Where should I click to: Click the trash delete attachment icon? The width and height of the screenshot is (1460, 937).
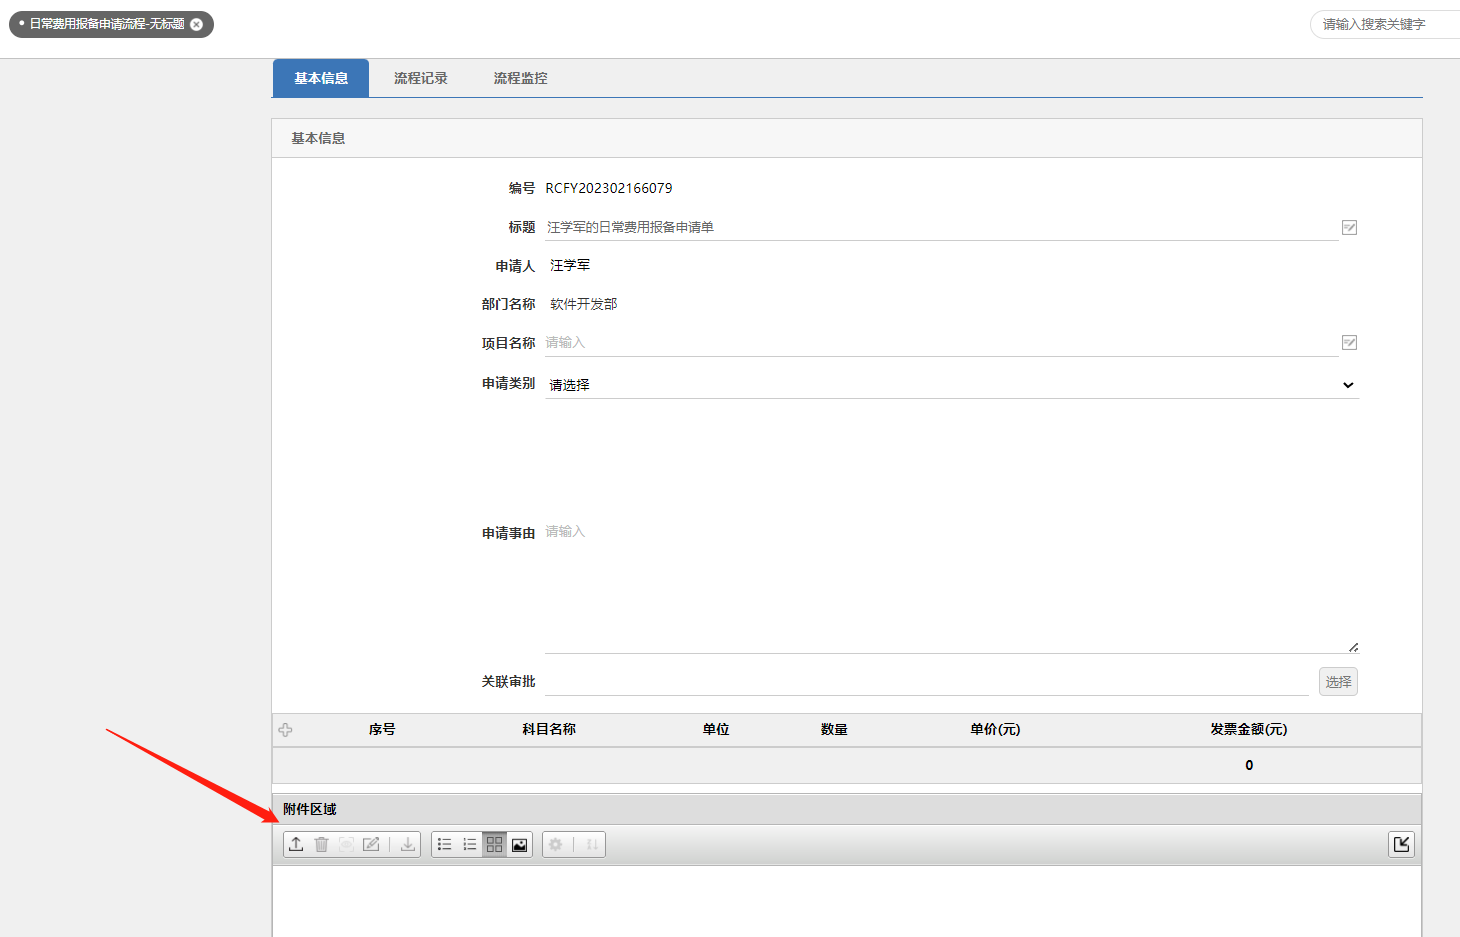[x=321, y=845]
